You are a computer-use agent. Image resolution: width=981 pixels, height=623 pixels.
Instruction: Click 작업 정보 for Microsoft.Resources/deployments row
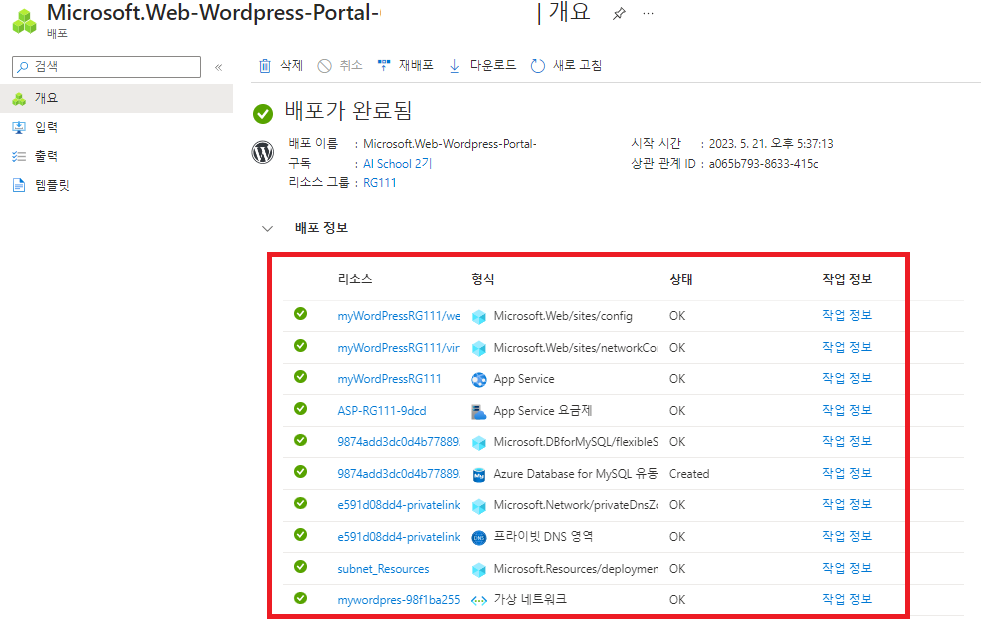pos(846,568)
